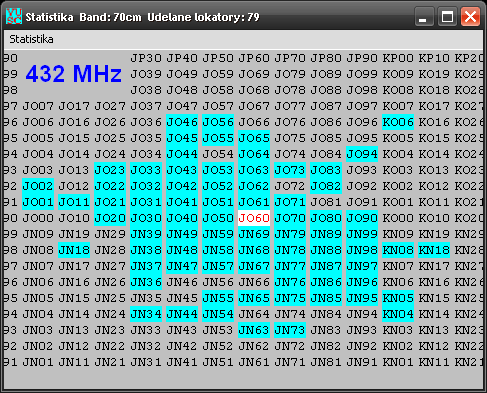This screenshot has height=393, width=487.
Task: Click unworked locator JN83
Action: 326,330
